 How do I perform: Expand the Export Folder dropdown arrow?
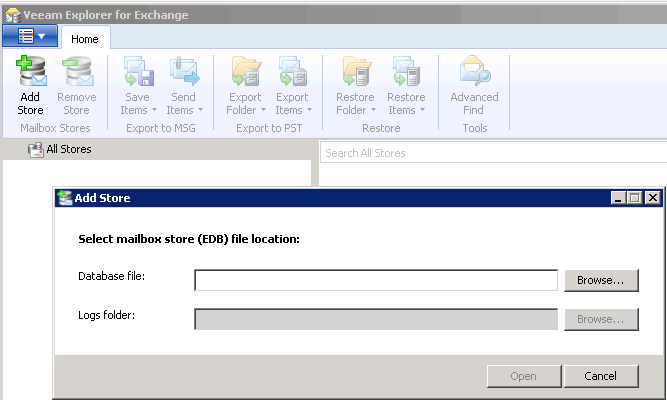coord(263,110)
